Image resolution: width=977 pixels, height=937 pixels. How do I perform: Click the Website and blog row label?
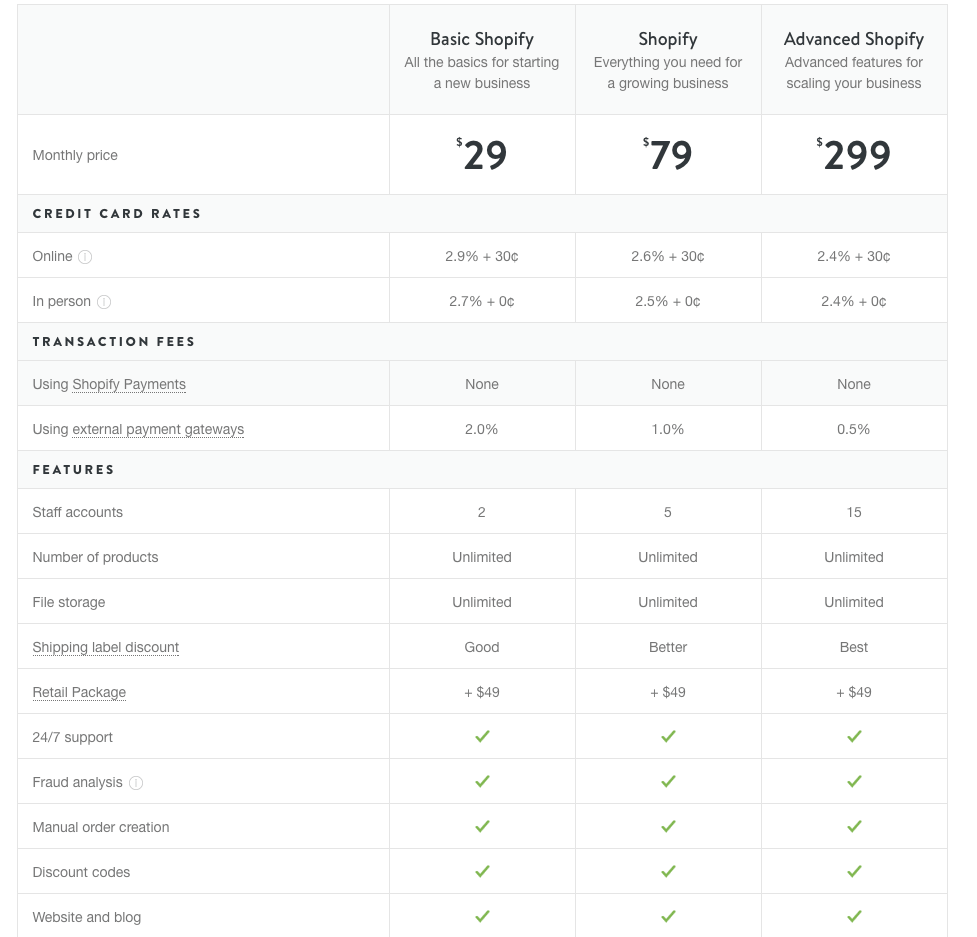coord(87,917)
